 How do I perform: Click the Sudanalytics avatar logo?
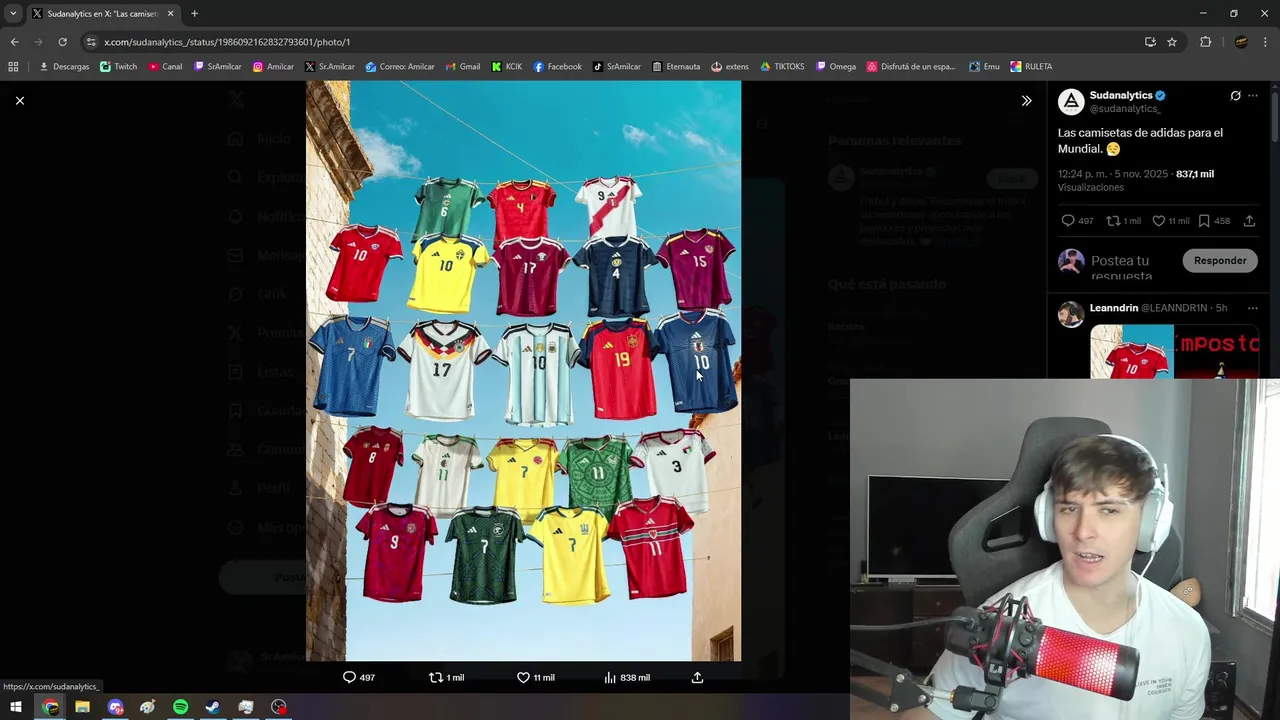point(1071,102)
